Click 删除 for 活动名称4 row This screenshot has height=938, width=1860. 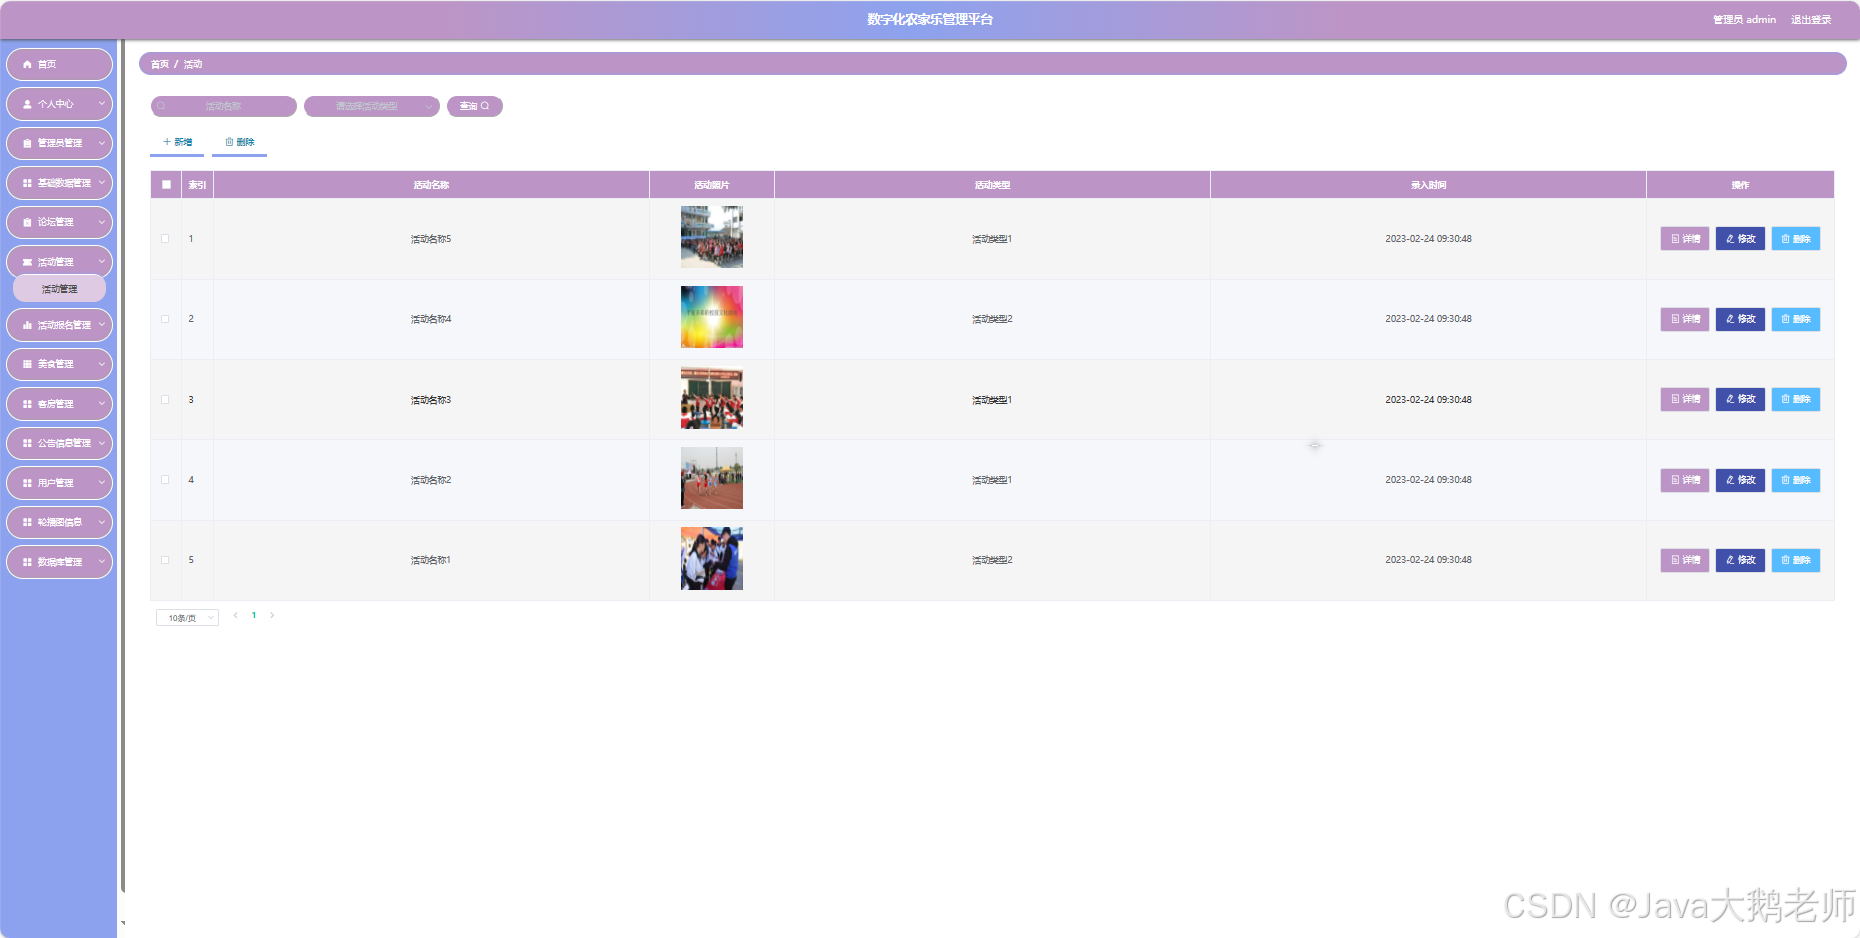pos(1796,319)
